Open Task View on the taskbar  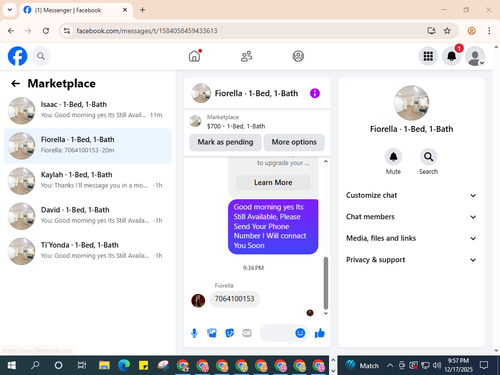(x=82, y=366)
